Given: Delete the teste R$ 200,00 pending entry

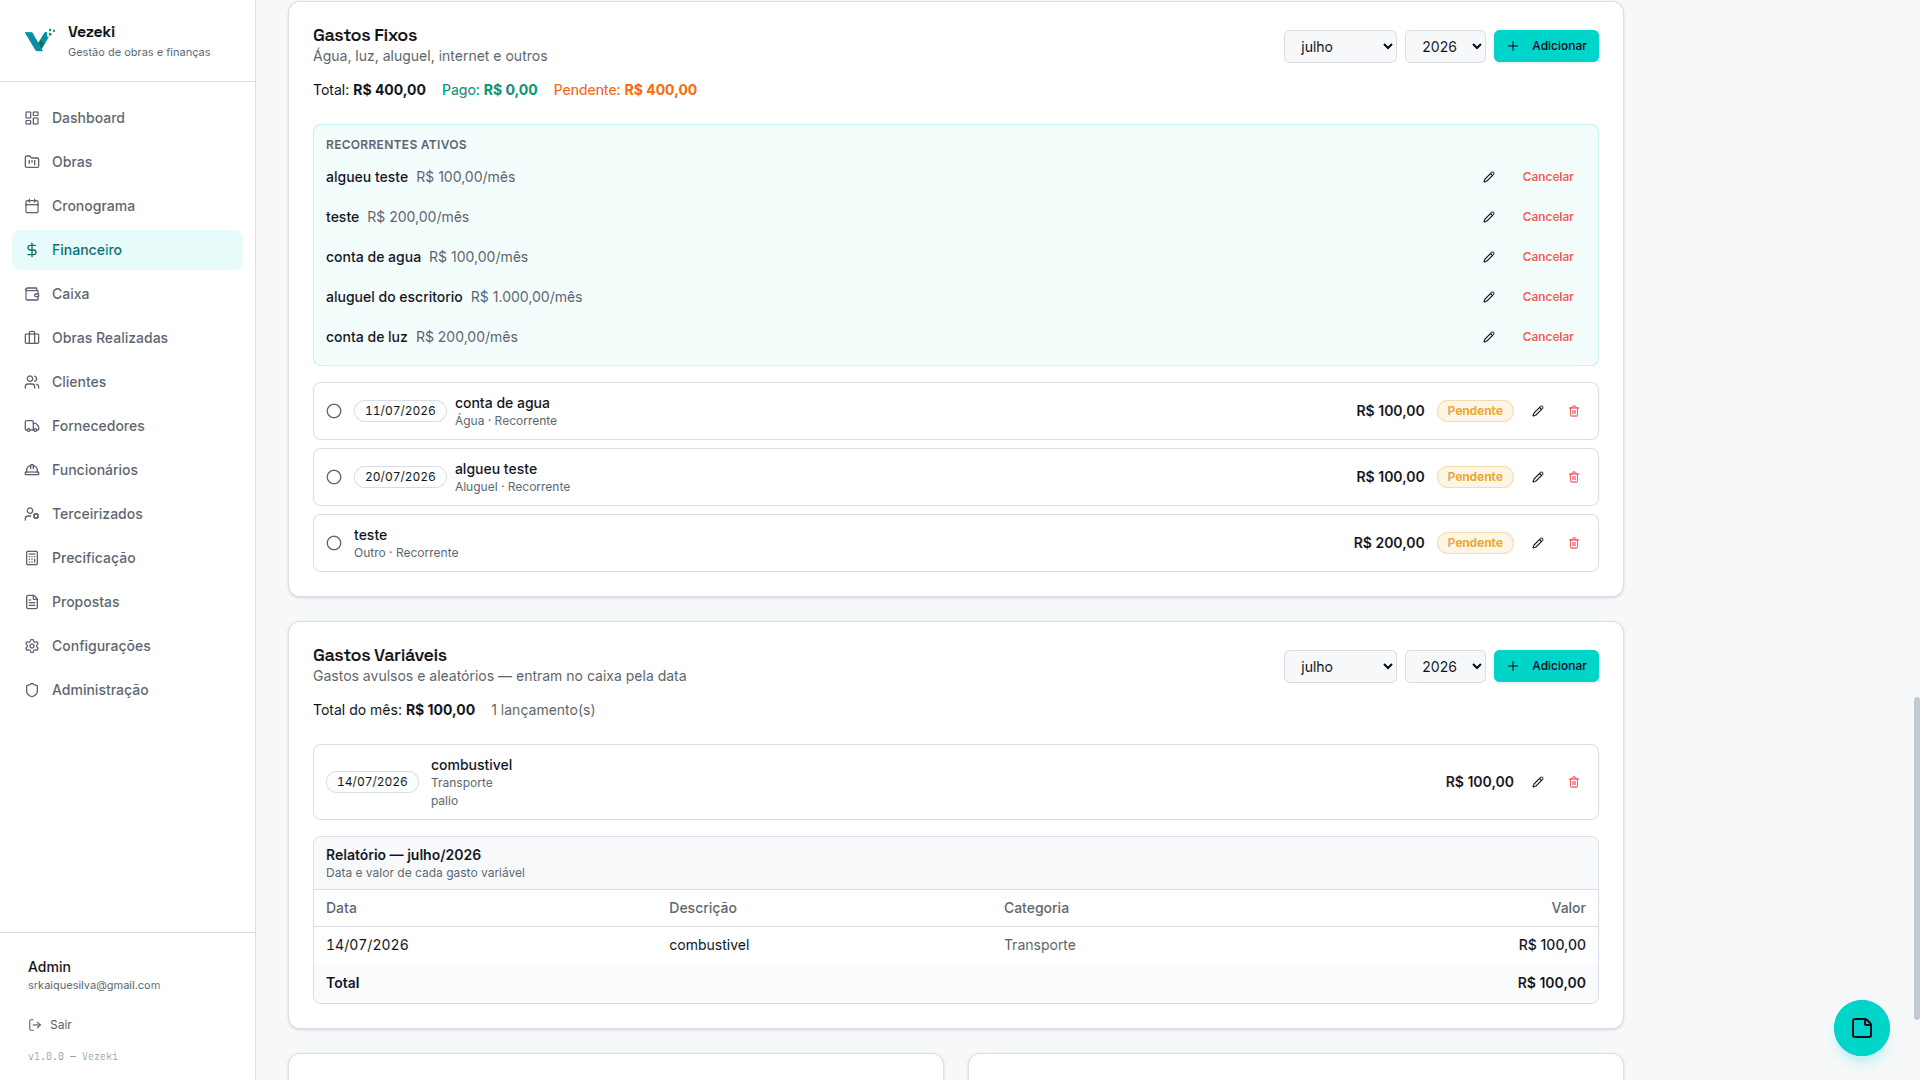Looking at the screenshot, I should tap(1574, 543).
